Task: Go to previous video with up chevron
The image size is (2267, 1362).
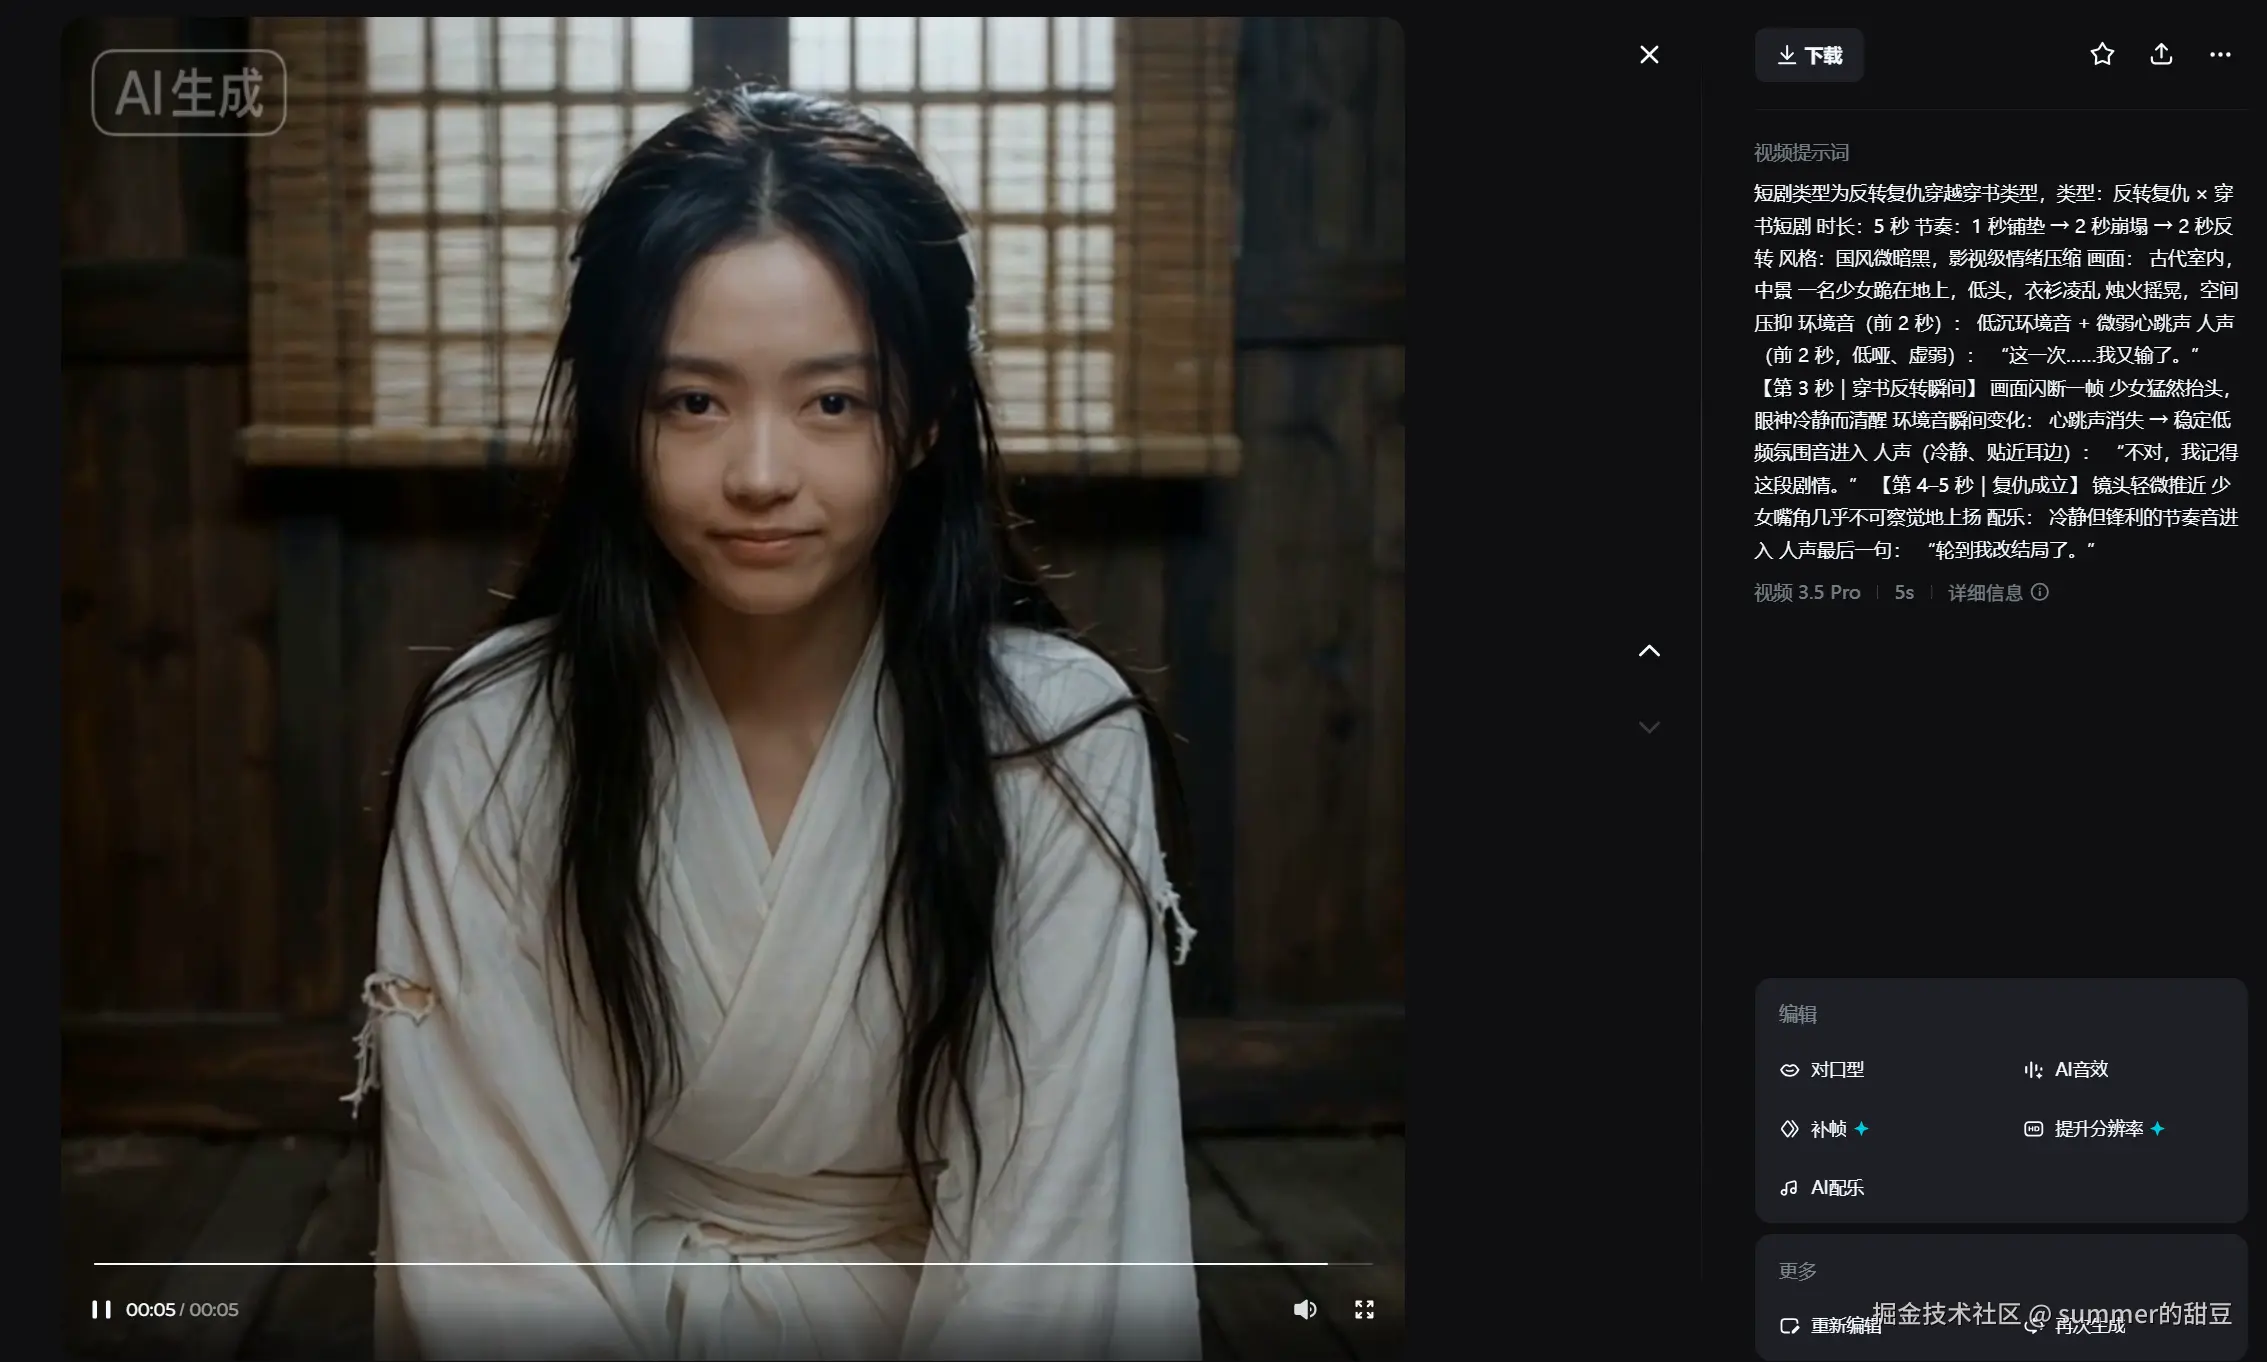Action: coord(1649,651)
